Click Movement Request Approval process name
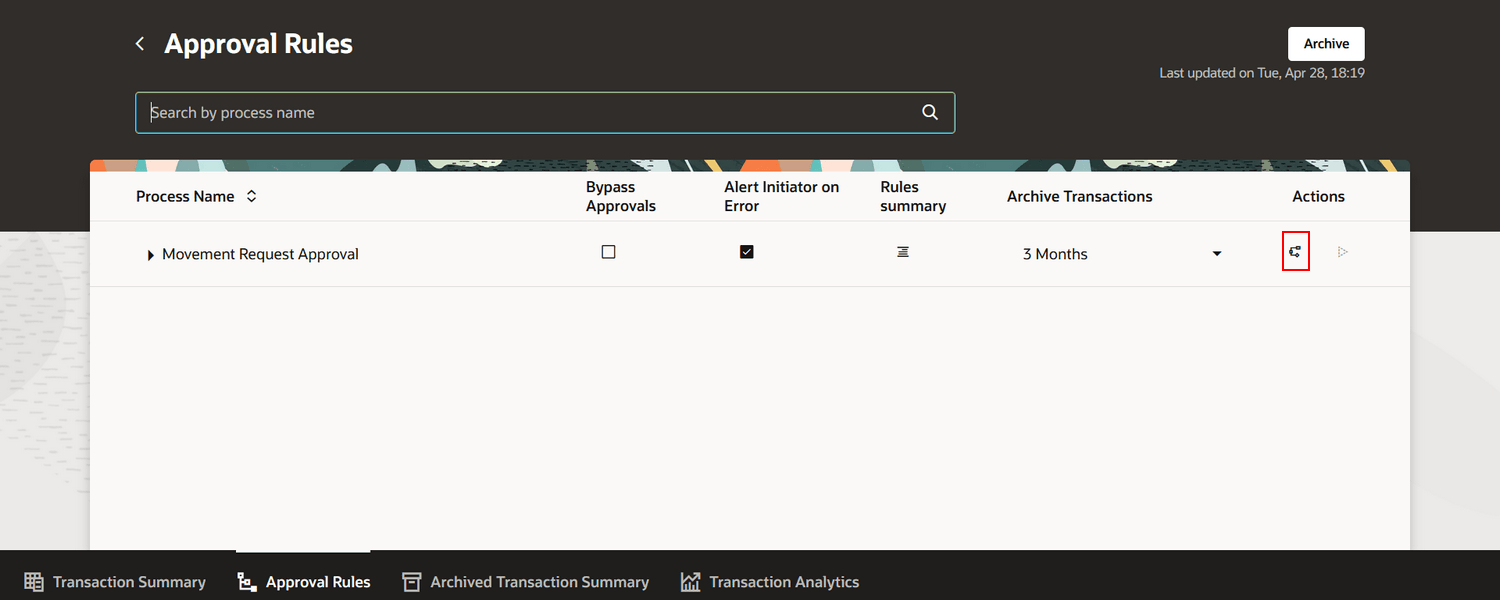 (260, 254)
